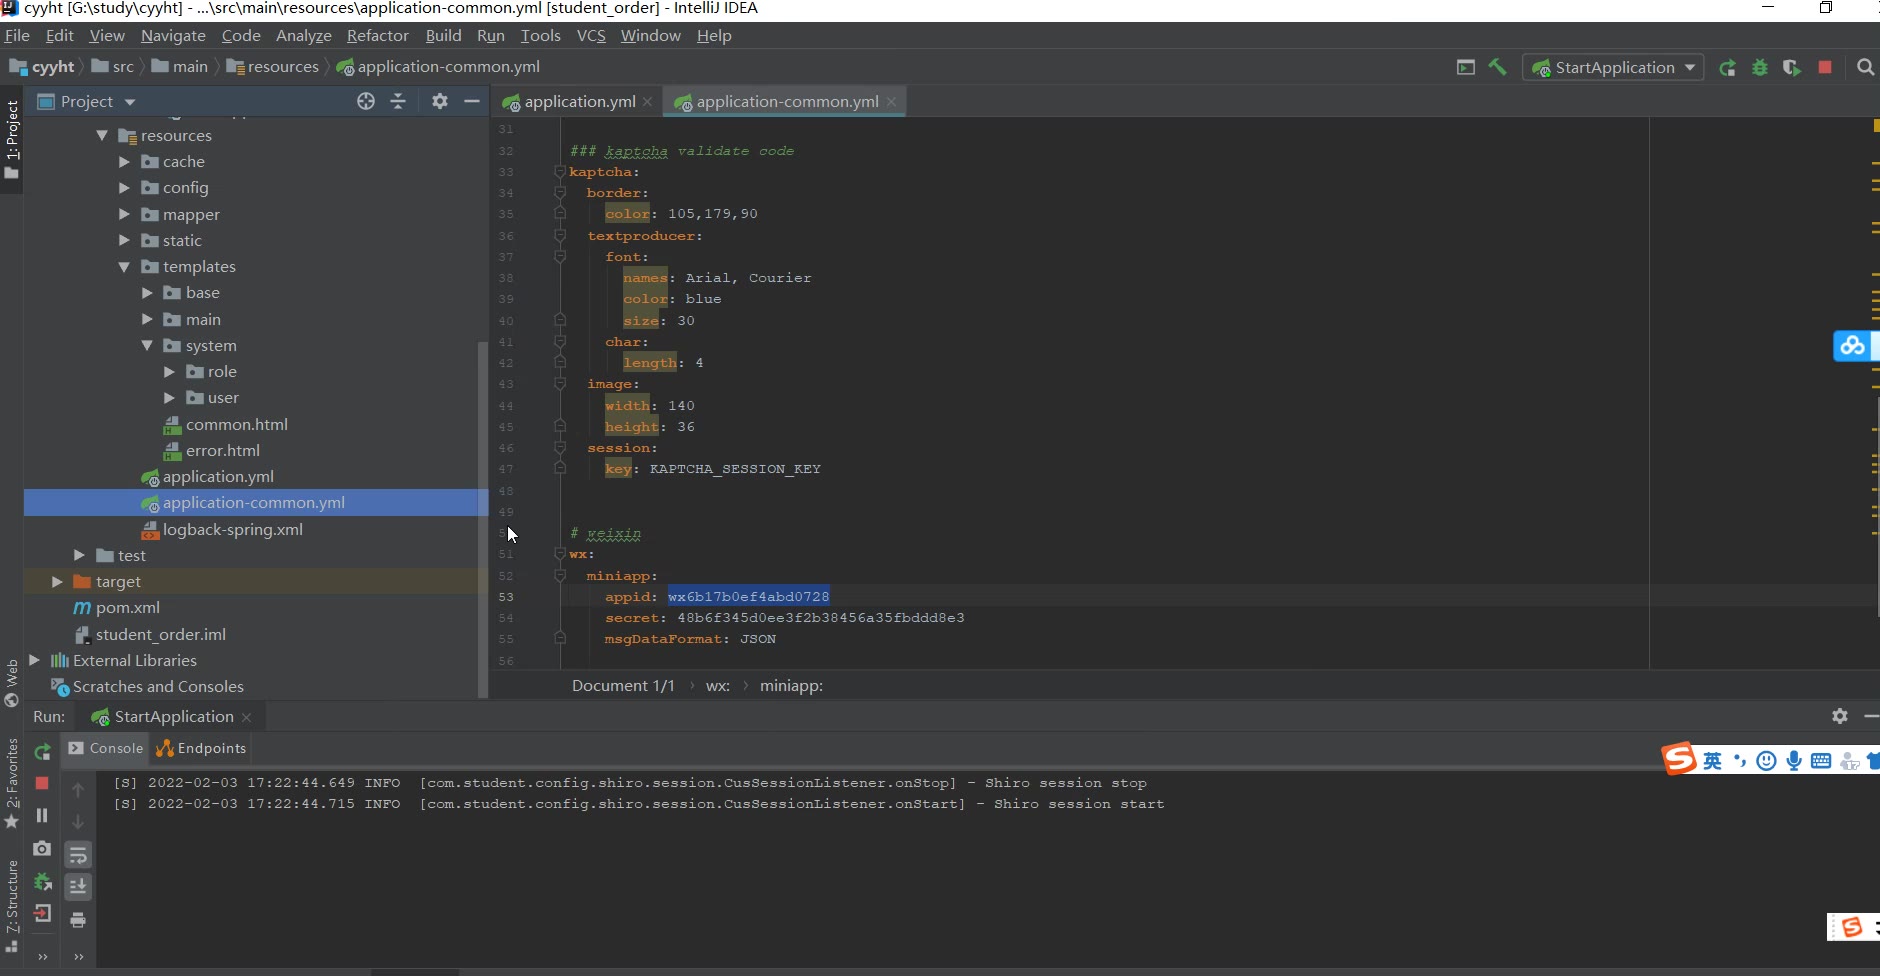Click the locate-file target icon in the Project panel
Screen dimensions: 1880x976
point(366,101)
